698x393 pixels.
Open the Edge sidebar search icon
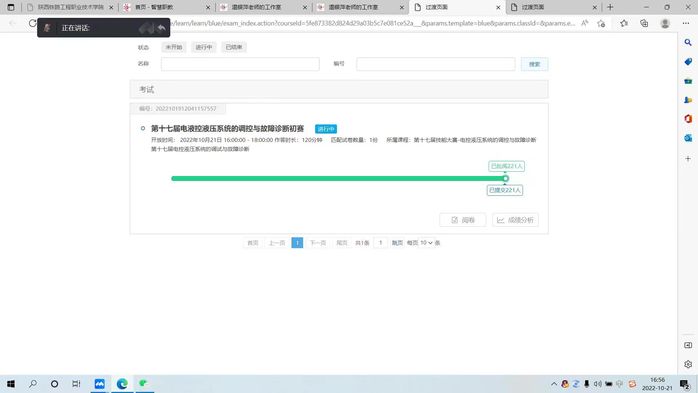coord(688,42)
